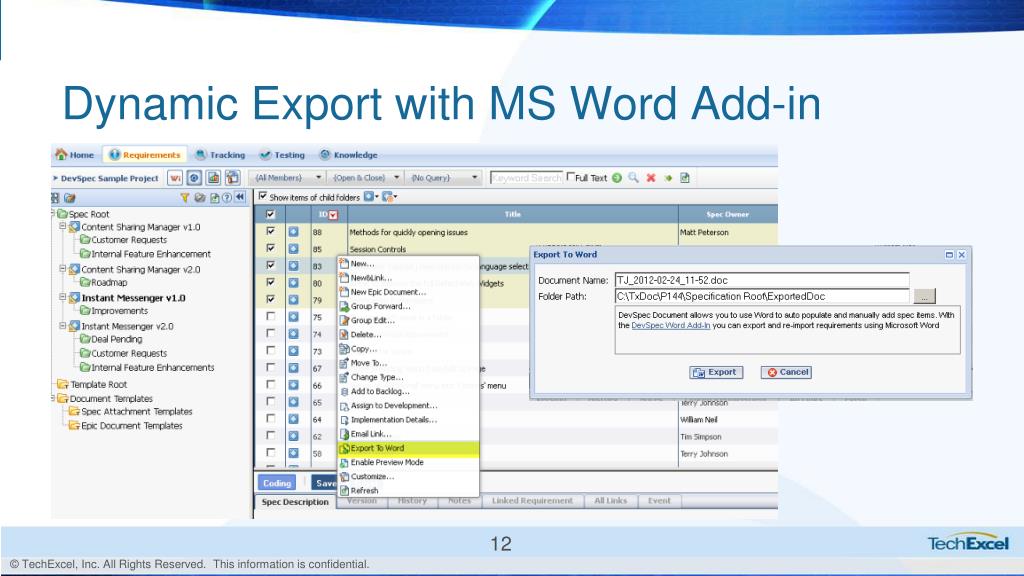Collapse Instant Messenger v1.0 tree node
This screenshot has width=1024, height=576.
coord(63,297)
